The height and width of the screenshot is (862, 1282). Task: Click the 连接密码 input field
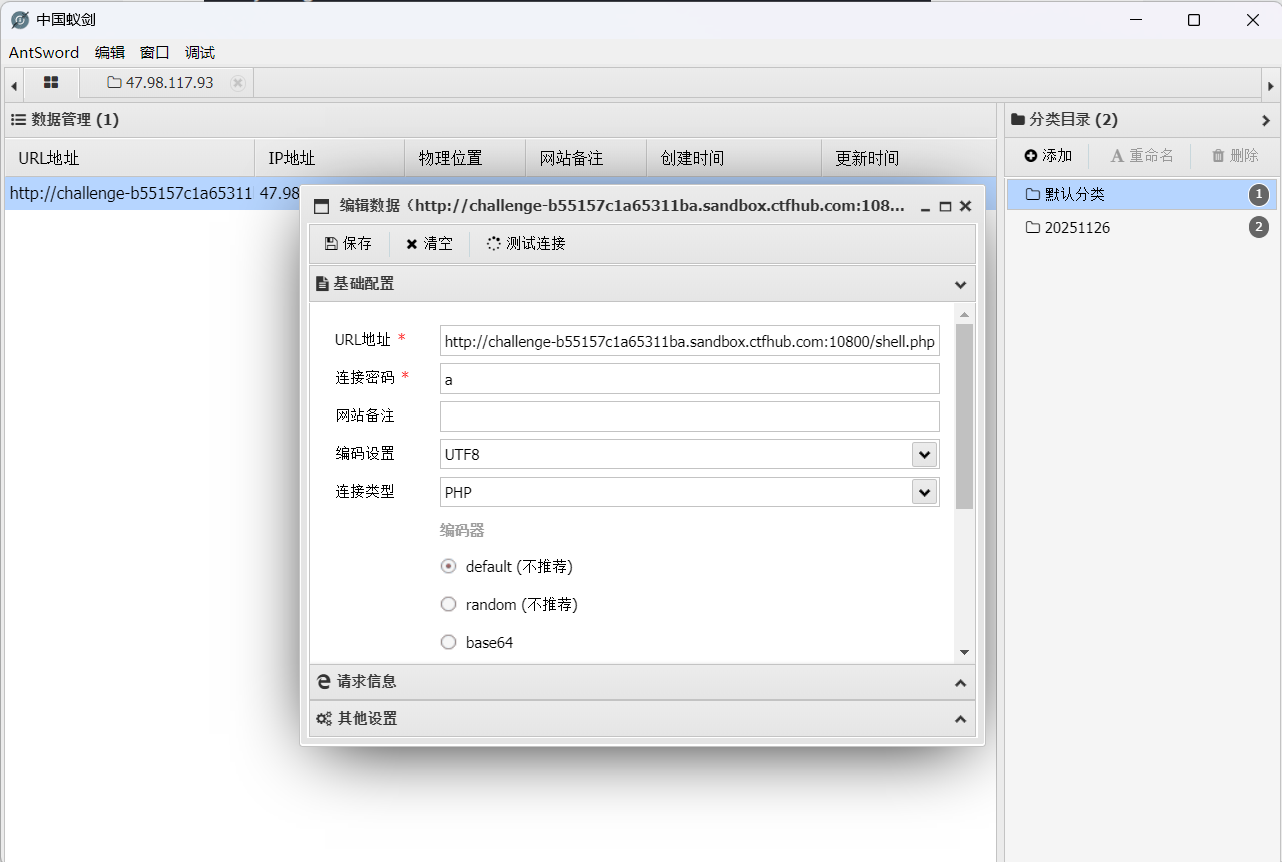point(690,379)
